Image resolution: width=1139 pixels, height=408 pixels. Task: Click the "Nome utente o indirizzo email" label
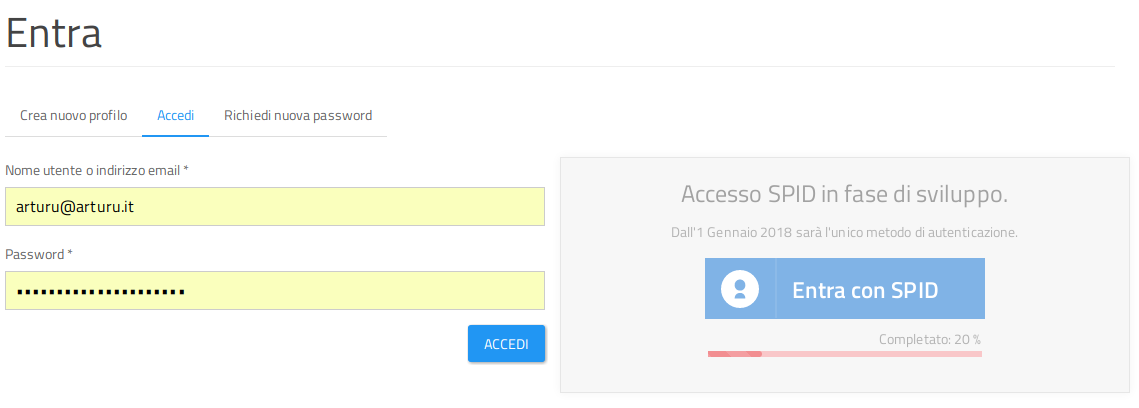coord(92,170)
